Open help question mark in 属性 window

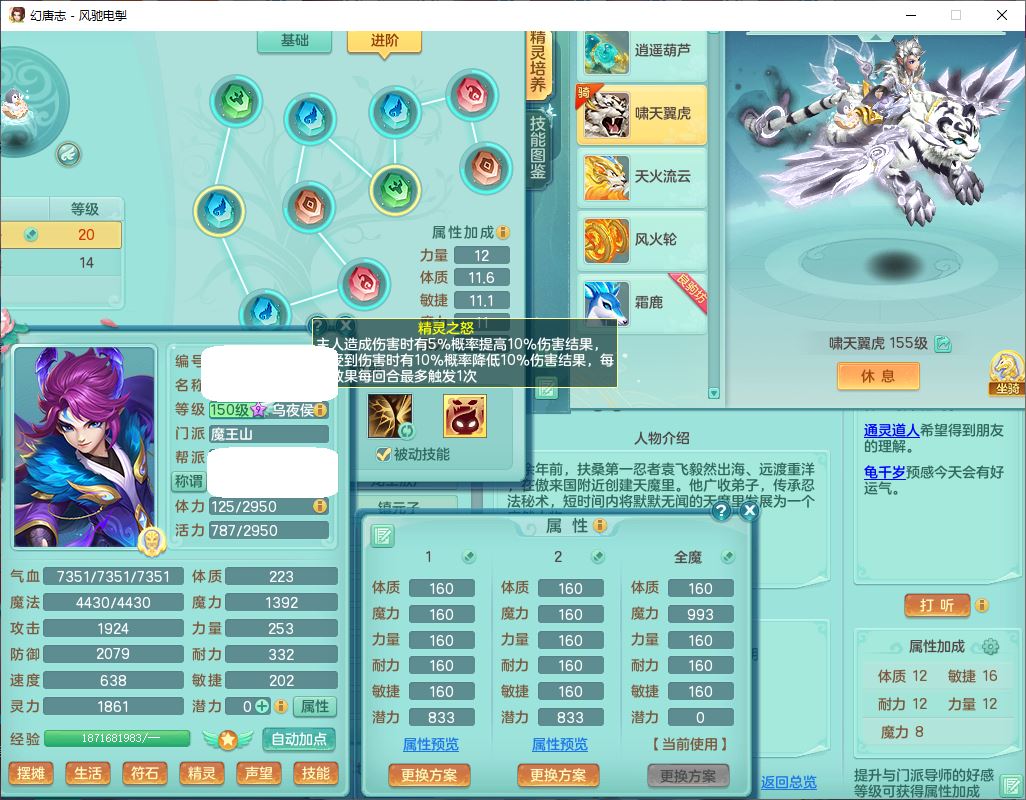(x=721, y=511)
